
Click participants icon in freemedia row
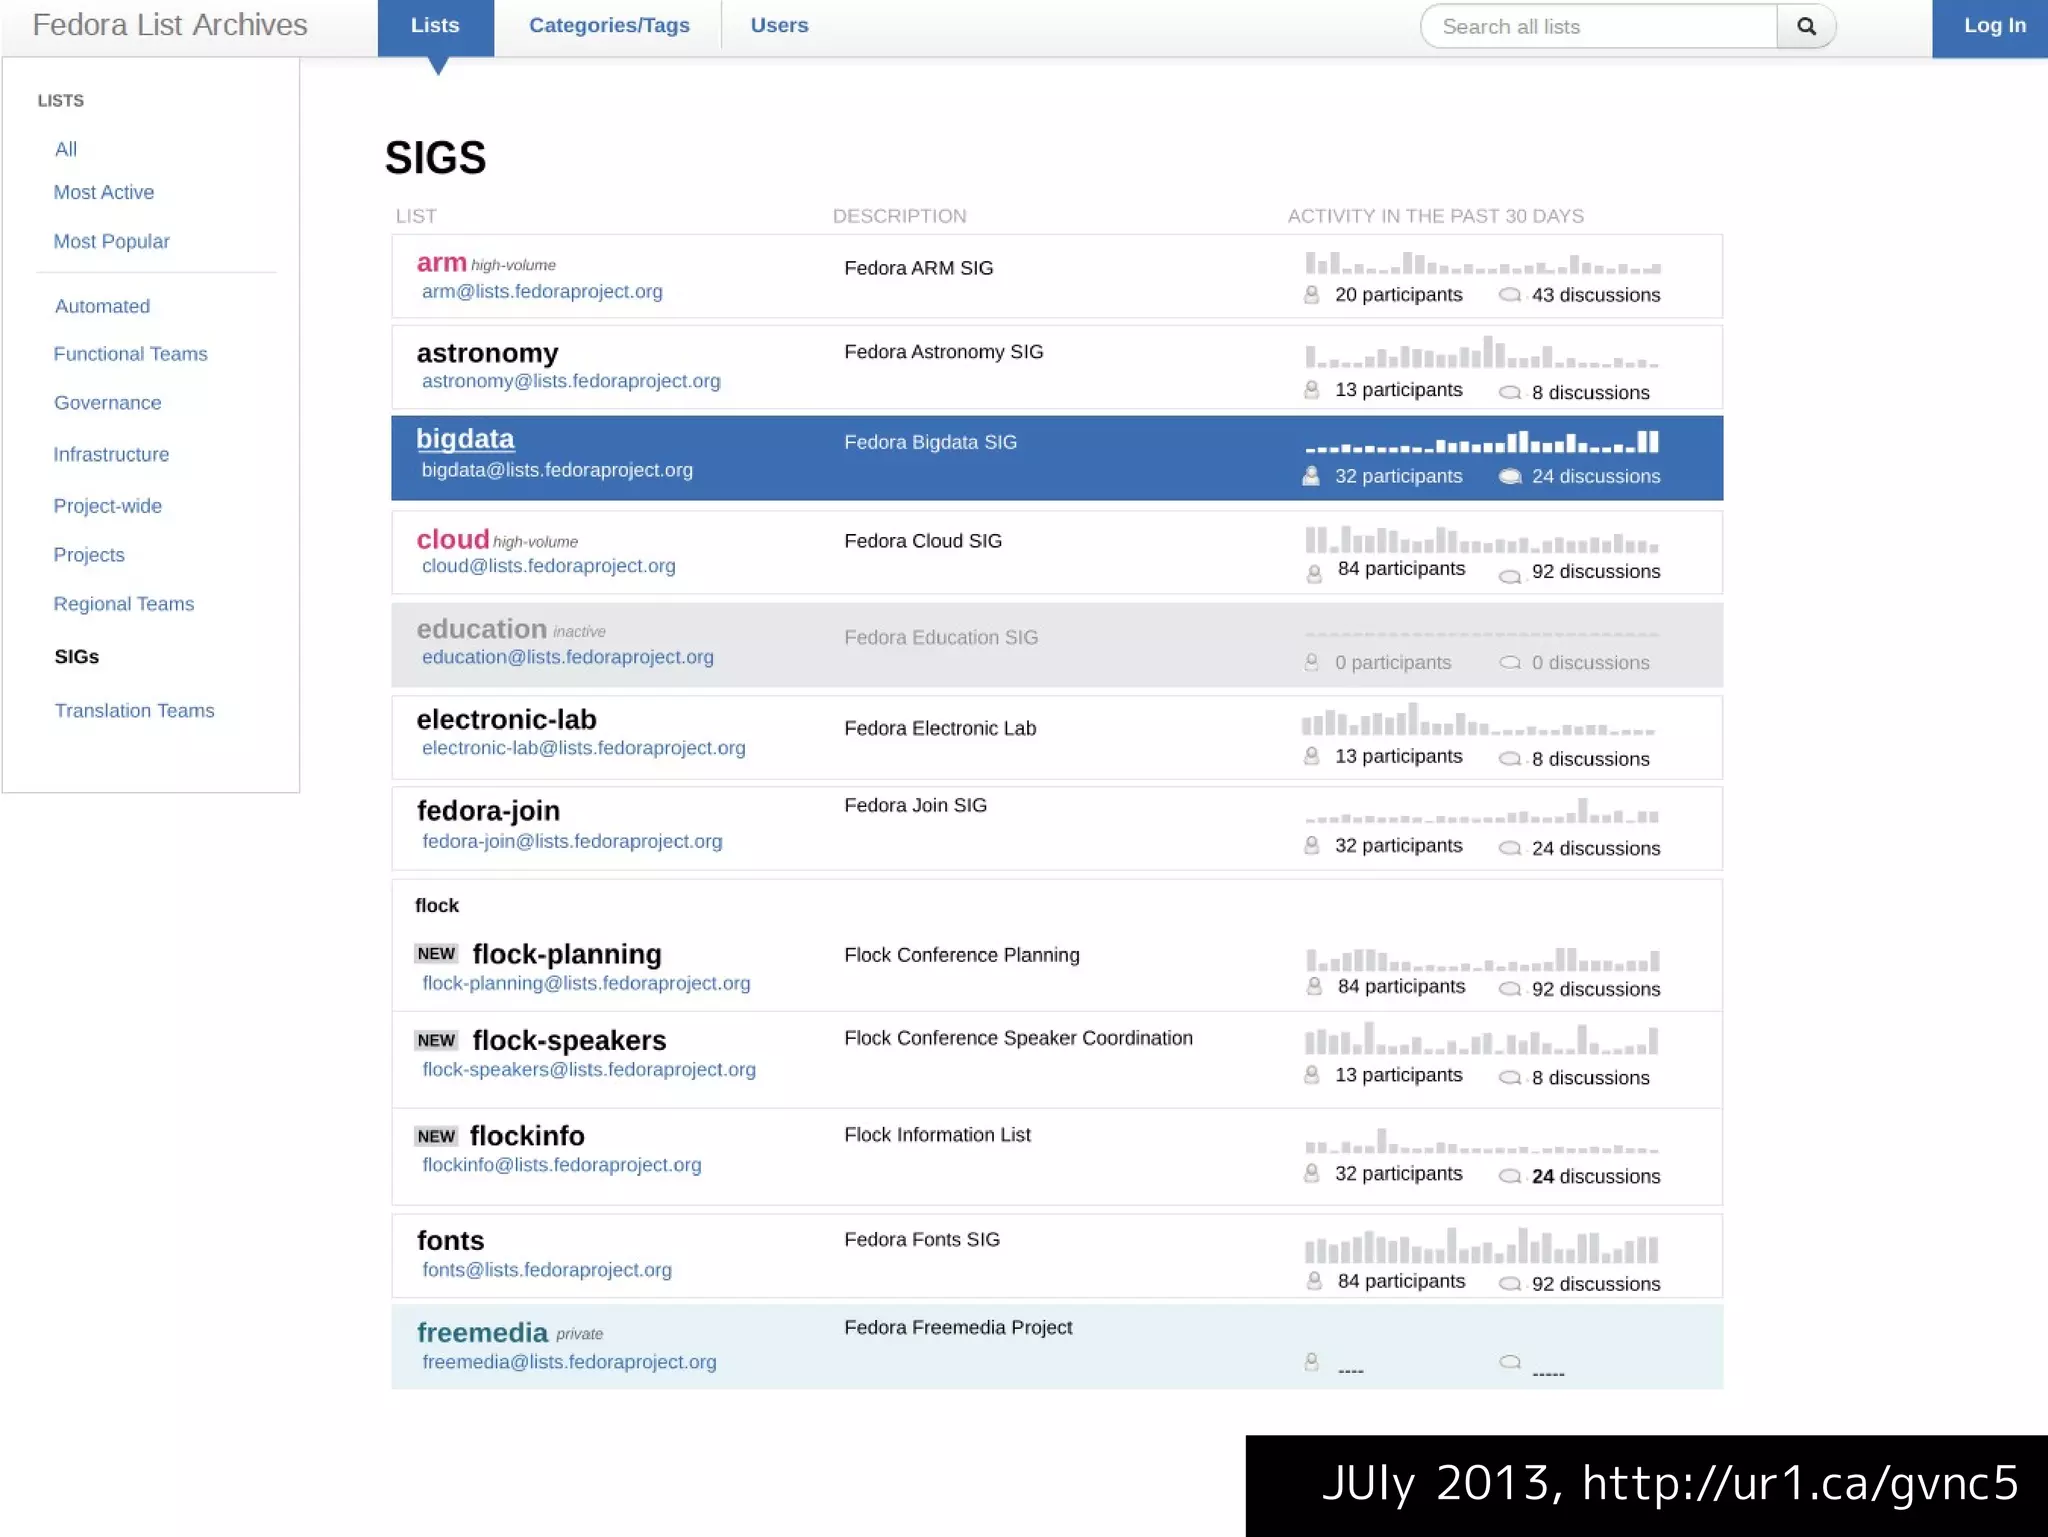1311,1361
